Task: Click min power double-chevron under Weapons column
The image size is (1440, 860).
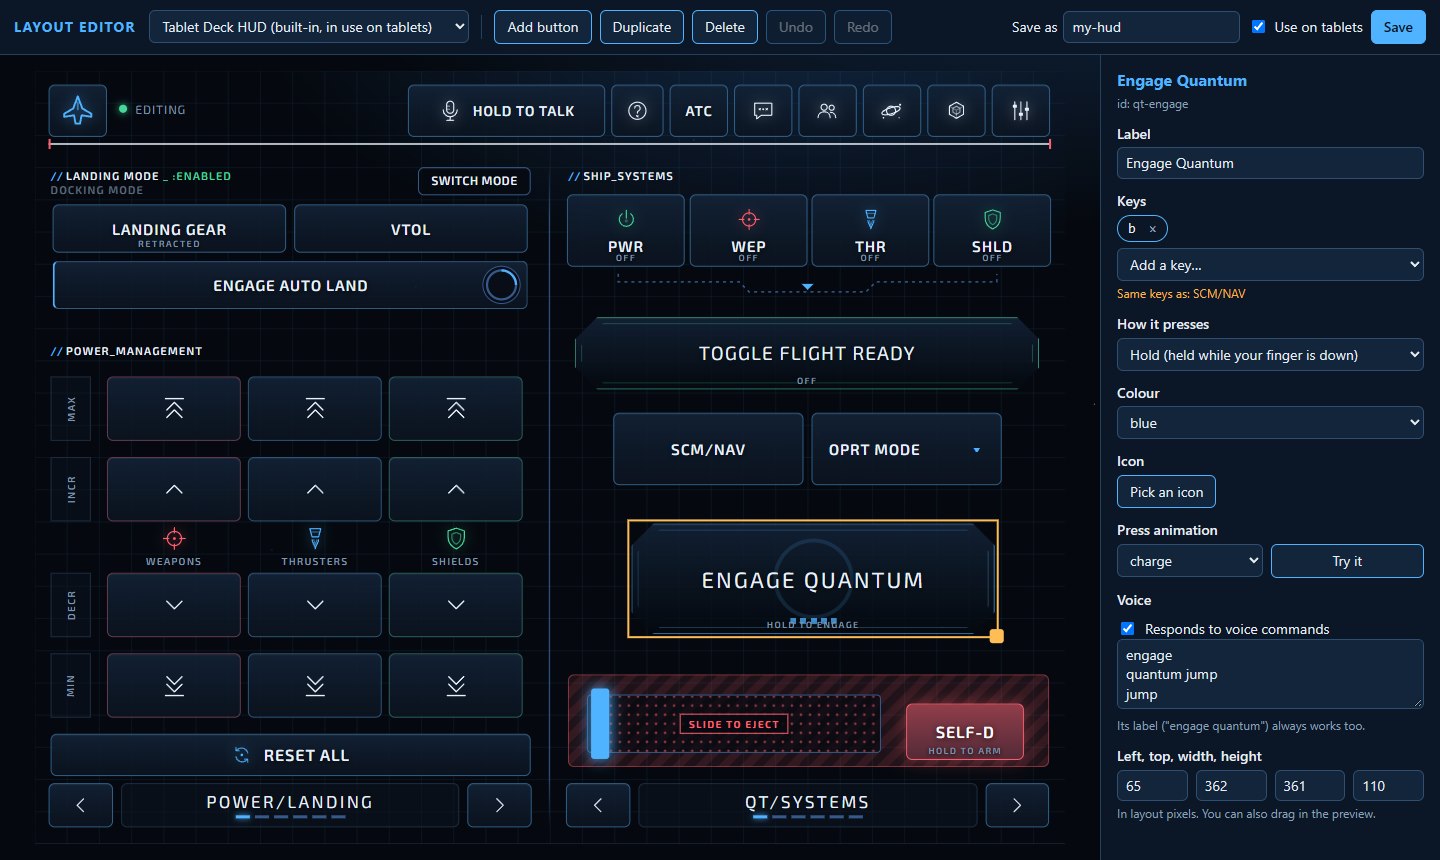Action: 174,685
